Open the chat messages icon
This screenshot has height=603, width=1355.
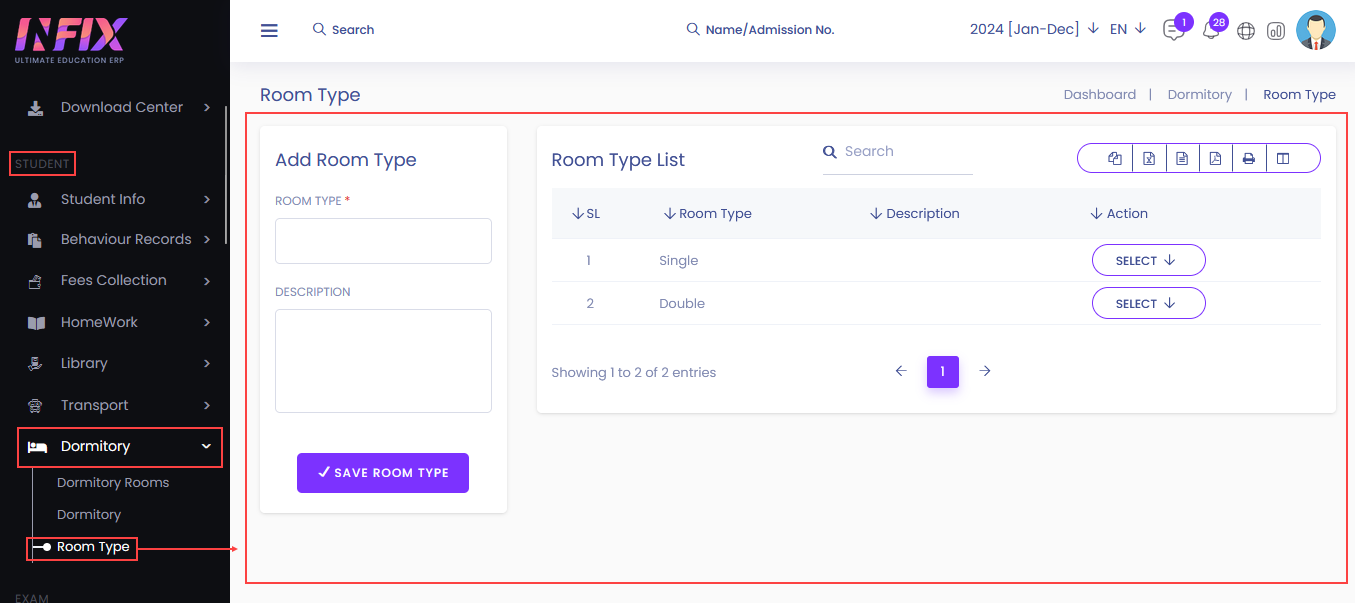click(1173, 30)
